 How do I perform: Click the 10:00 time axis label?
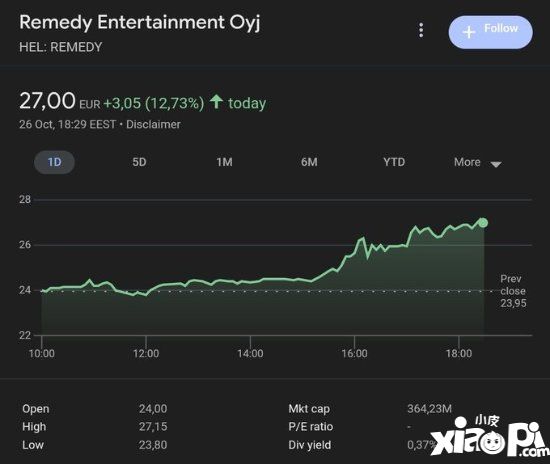[42, 353]
